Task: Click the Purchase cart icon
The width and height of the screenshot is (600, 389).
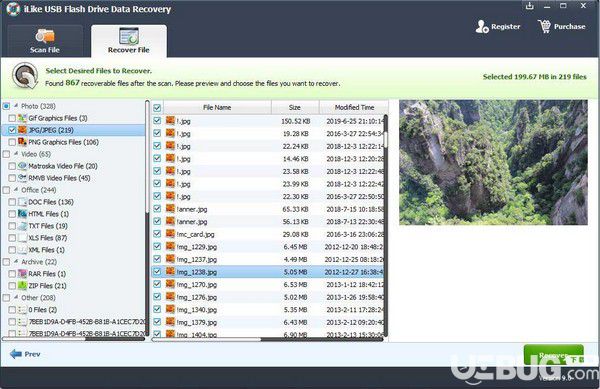Action: tap(545, 26)
